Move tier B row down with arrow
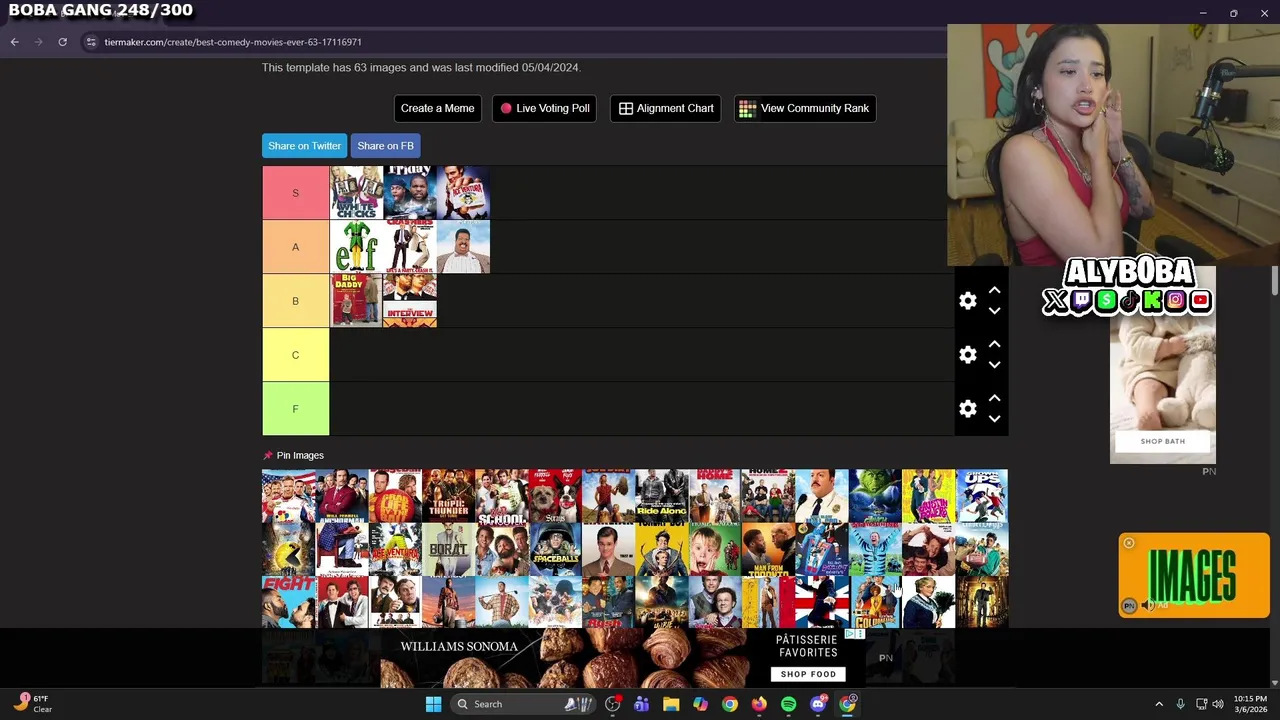Viewport: 1280px width, 720px height. (x=994, y=311)
